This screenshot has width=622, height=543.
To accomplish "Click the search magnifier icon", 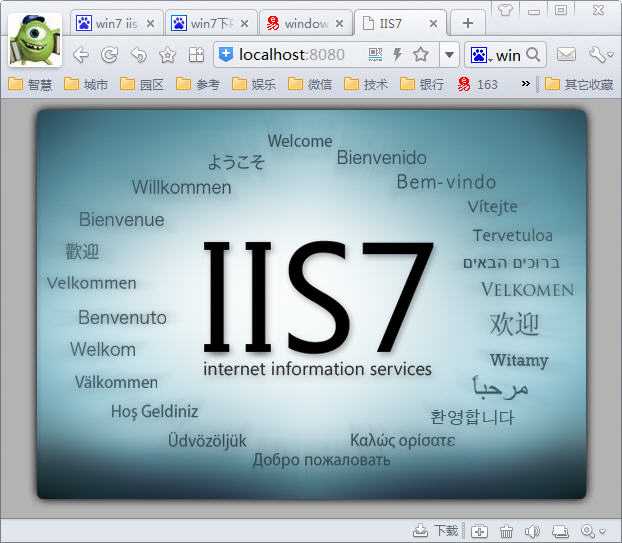I will pos(534,54).
